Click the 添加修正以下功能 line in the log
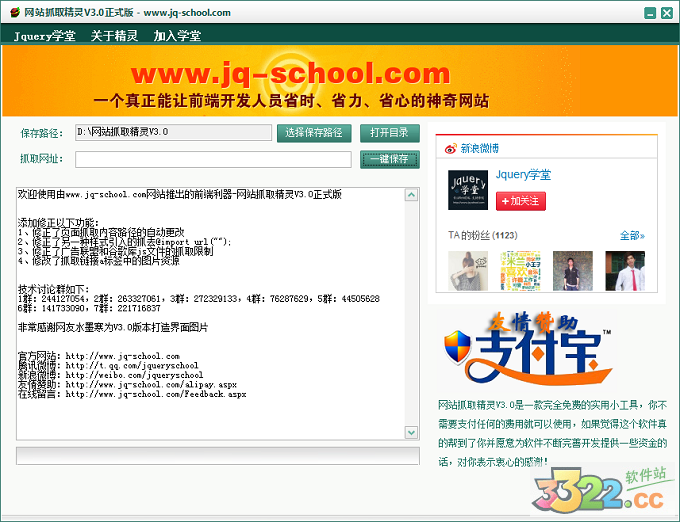Viewport: 680px width, 522px height. tap(59, 223)
